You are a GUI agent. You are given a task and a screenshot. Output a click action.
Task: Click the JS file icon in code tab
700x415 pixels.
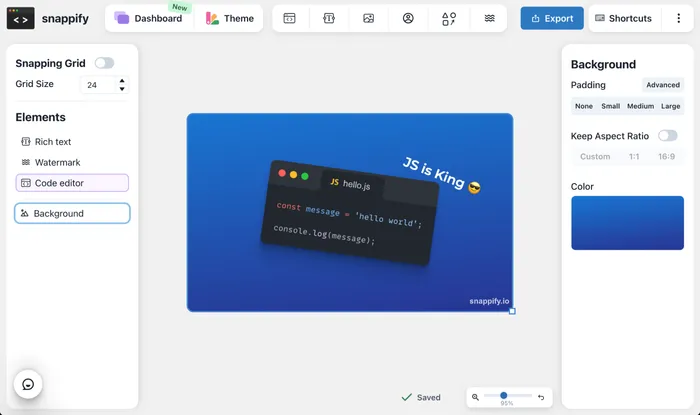(334, 182)
